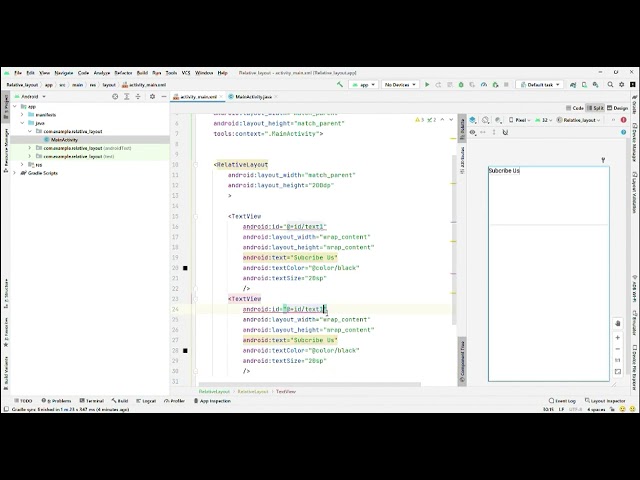Click the autoconnect magnet icon in design toolbar
This screenshot has width=640, height=480.
pyautogui.click(x=505, y=132)
